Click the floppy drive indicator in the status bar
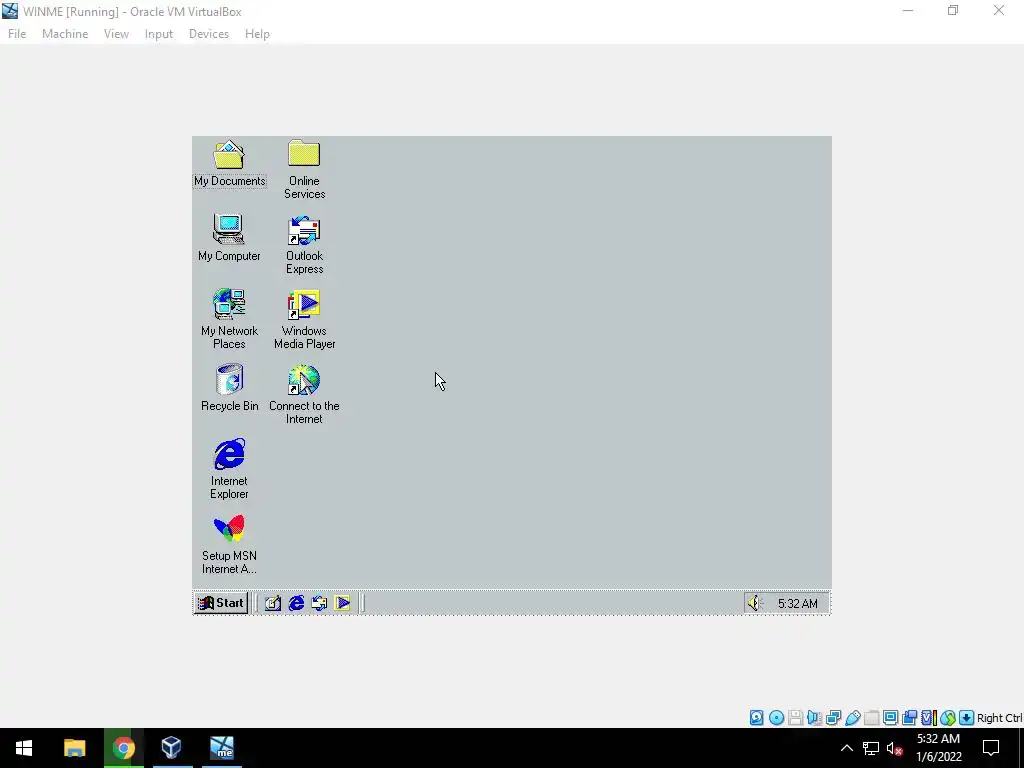 tap(795, 718)
